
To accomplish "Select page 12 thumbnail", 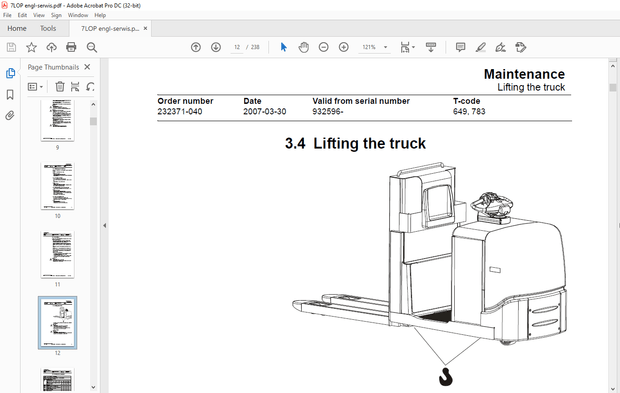I will coord(57,323).
